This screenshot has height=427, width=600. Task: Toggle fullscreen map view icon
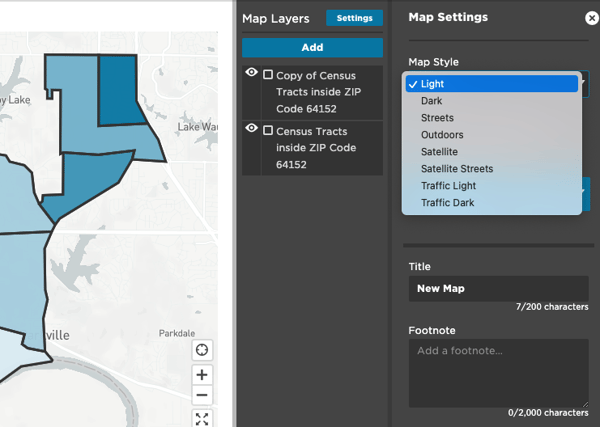(202, 419)
